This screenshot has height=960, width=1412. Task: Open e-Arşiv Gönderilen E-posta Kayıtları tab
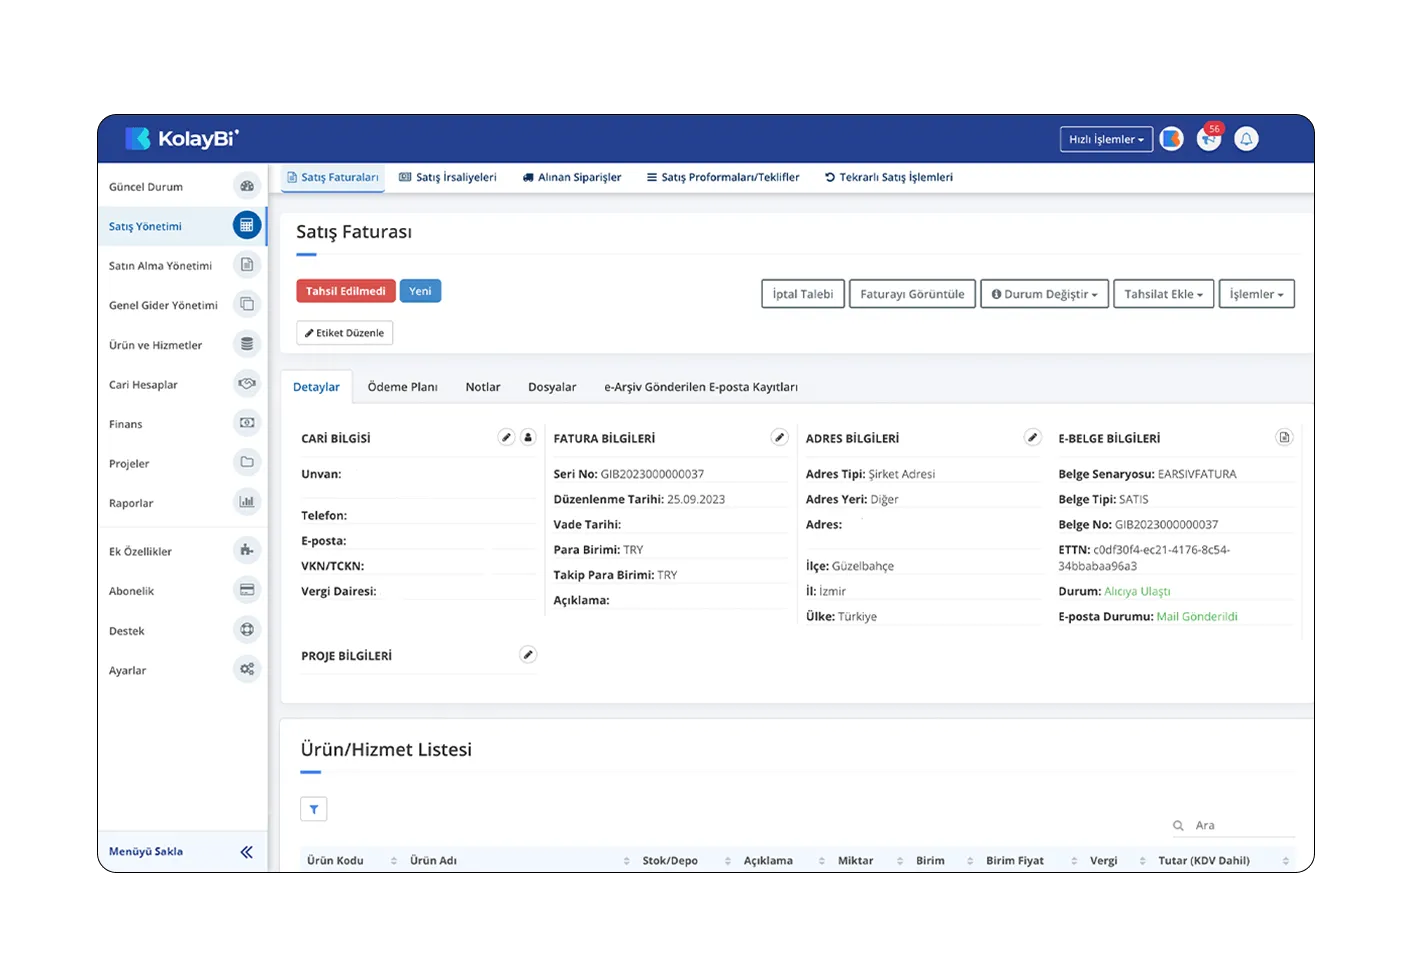coord(701,387)
